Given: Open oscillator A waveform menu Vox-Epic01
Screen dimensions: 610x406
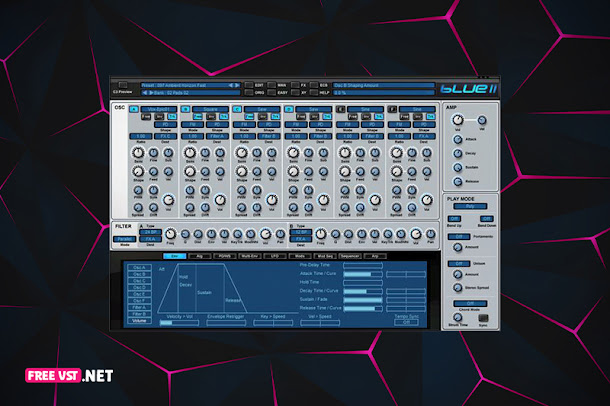Looking at the screenshot, I should pos(159,109).
